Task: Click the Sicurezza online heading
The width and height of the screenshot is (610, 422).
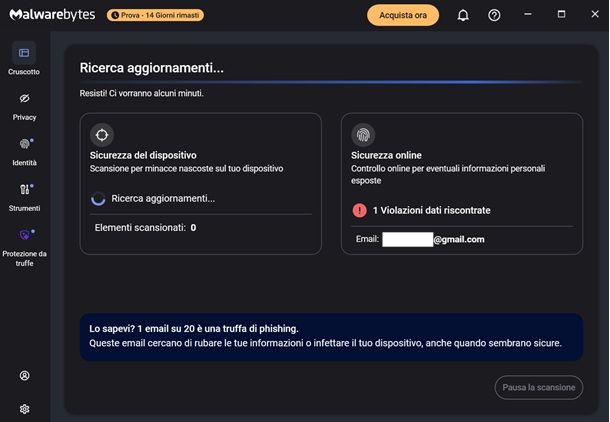Action: [386, 155]
